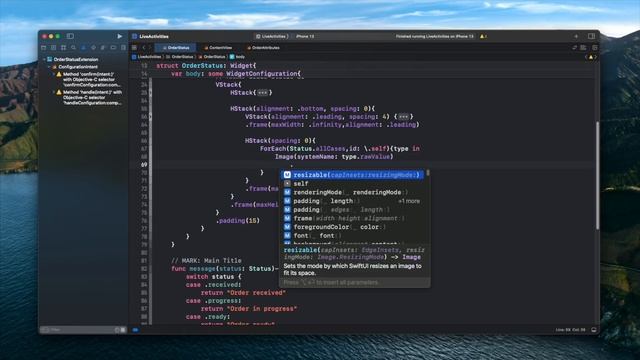Image resolution: width=640 pixels, height=360 pixels.
Task: Open the yellow warning badge in activity bar
Action: 483,36
